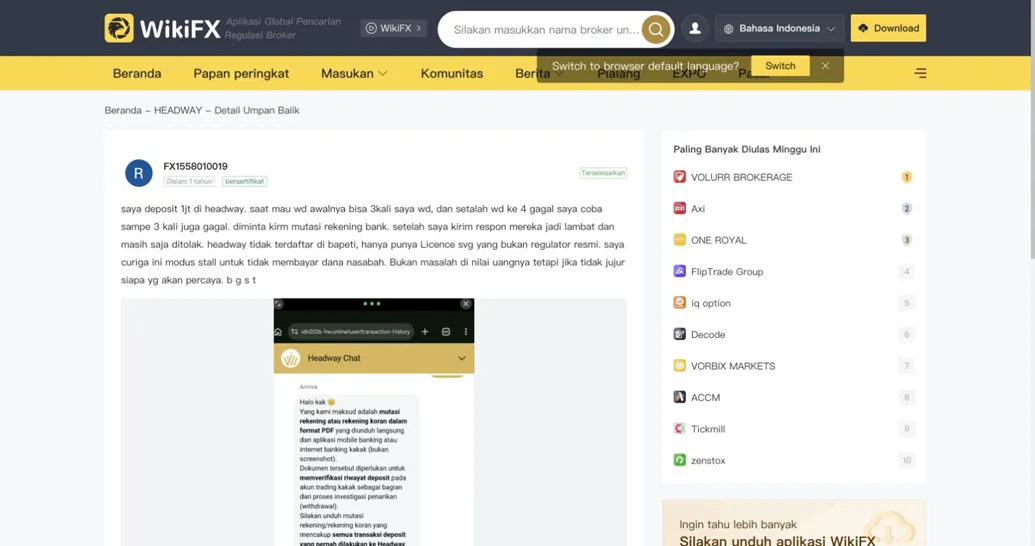Open iq option broker name
The height and width of the screenshot is (546, 1035).
[x=710, y=303]
